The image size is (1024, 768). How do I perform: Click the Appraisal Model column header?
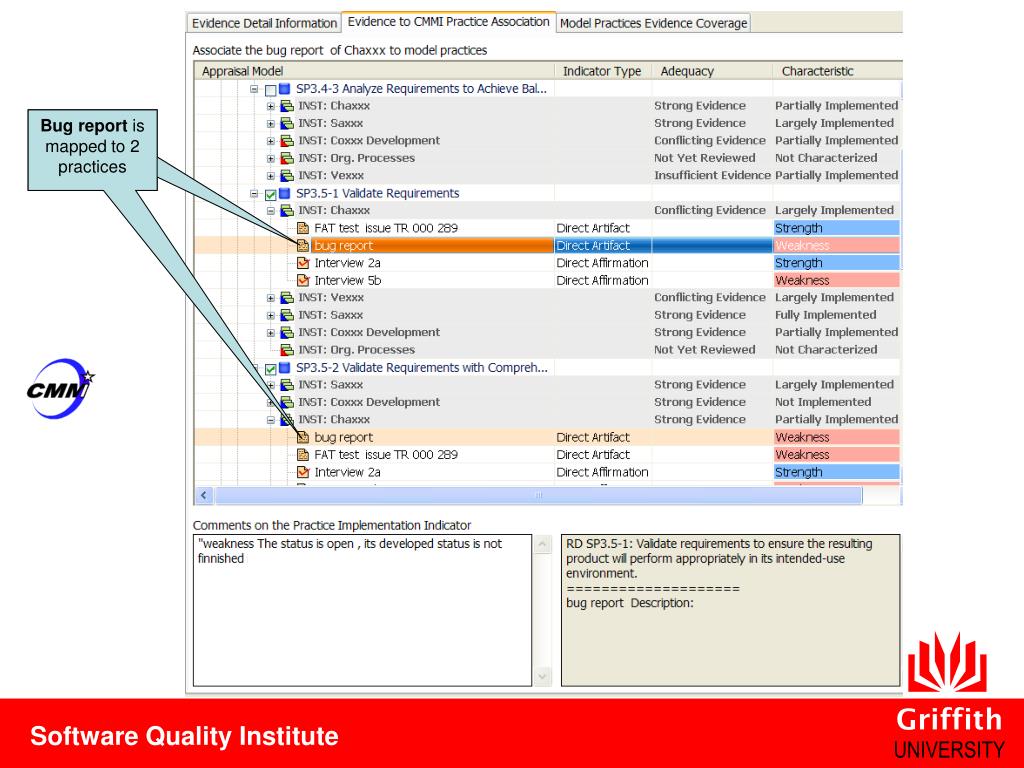[x=374, y=71]
